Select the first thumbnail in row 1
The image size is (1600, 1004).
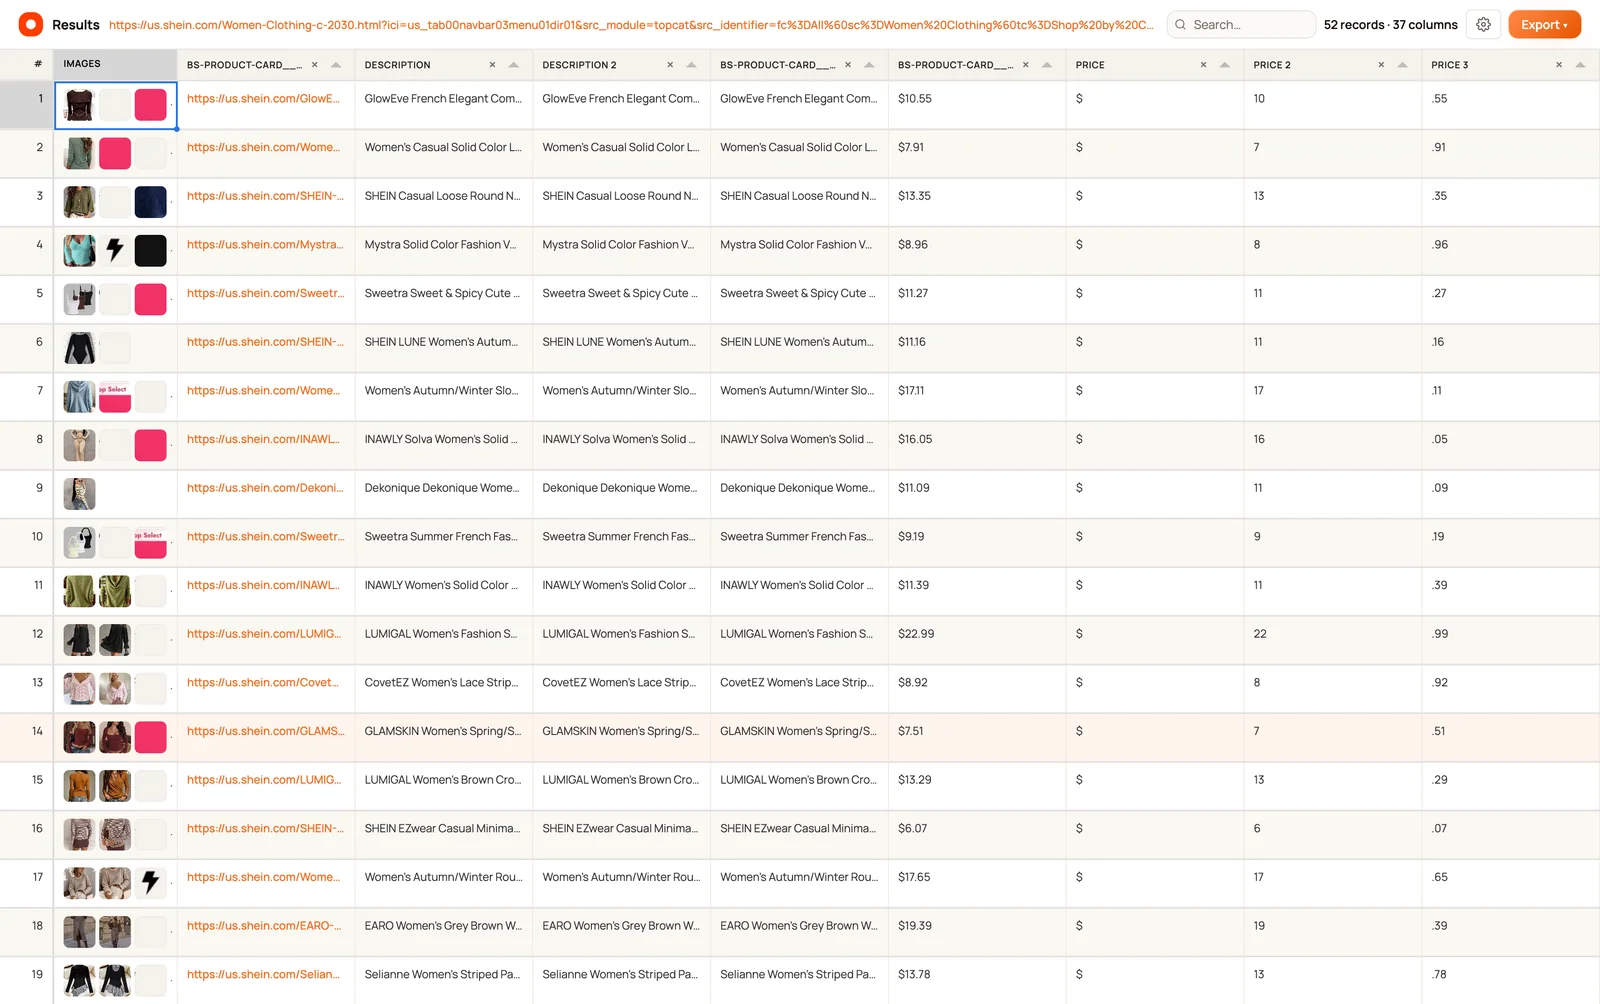(x=80, y=104)
